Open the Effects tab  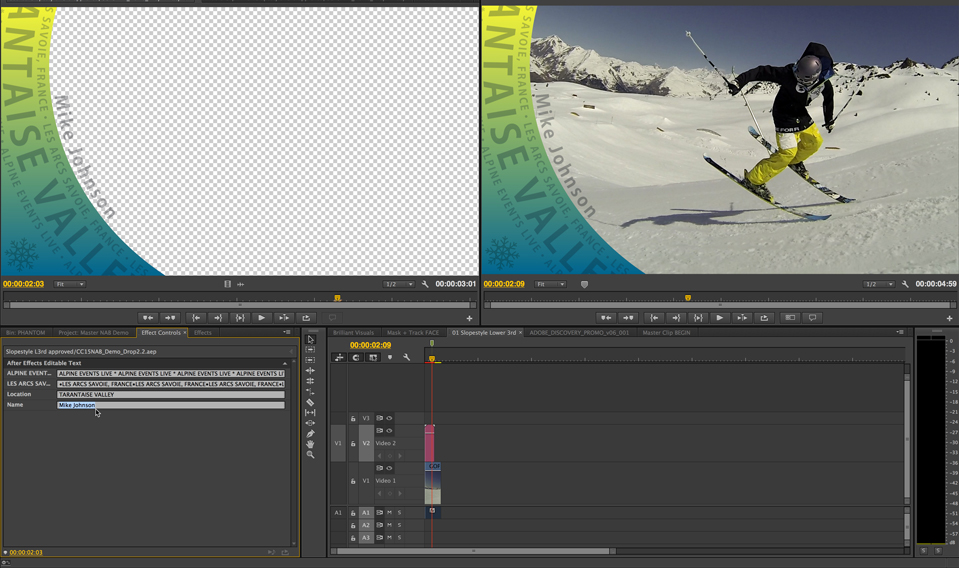(x=202, y=333)
